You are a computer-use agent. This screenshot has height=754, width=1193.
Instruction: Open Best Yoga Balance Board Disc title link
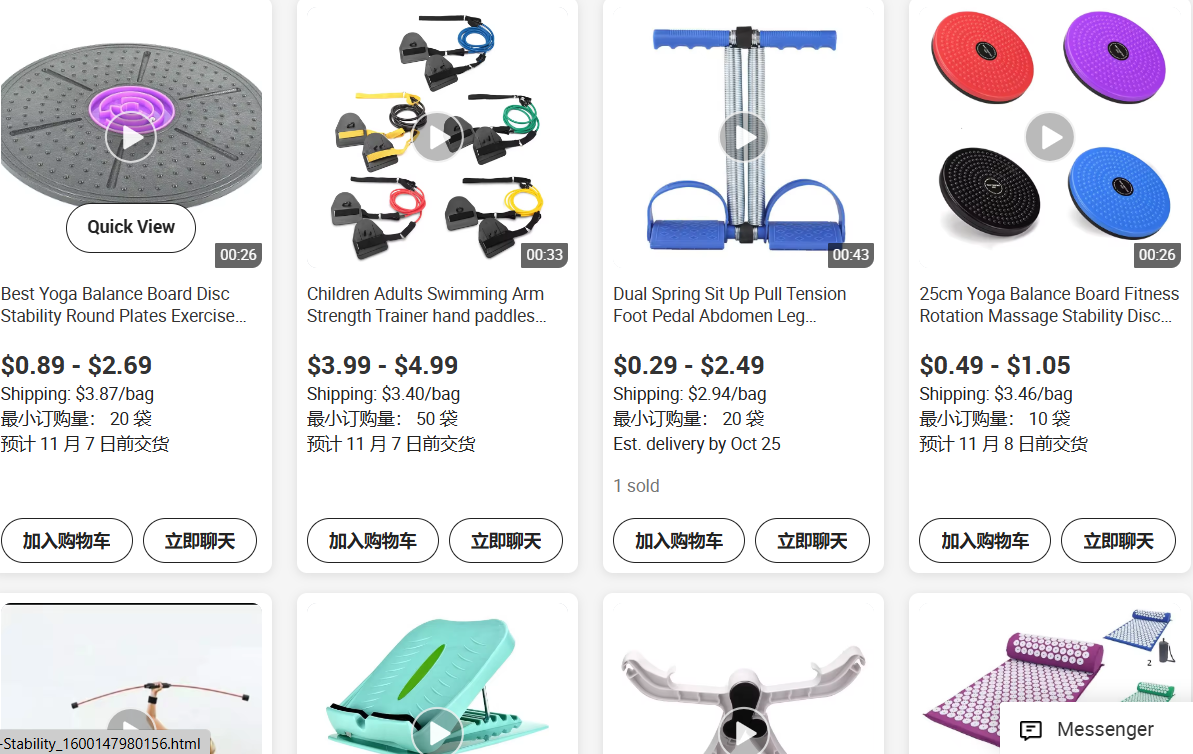tap(123, 305)
